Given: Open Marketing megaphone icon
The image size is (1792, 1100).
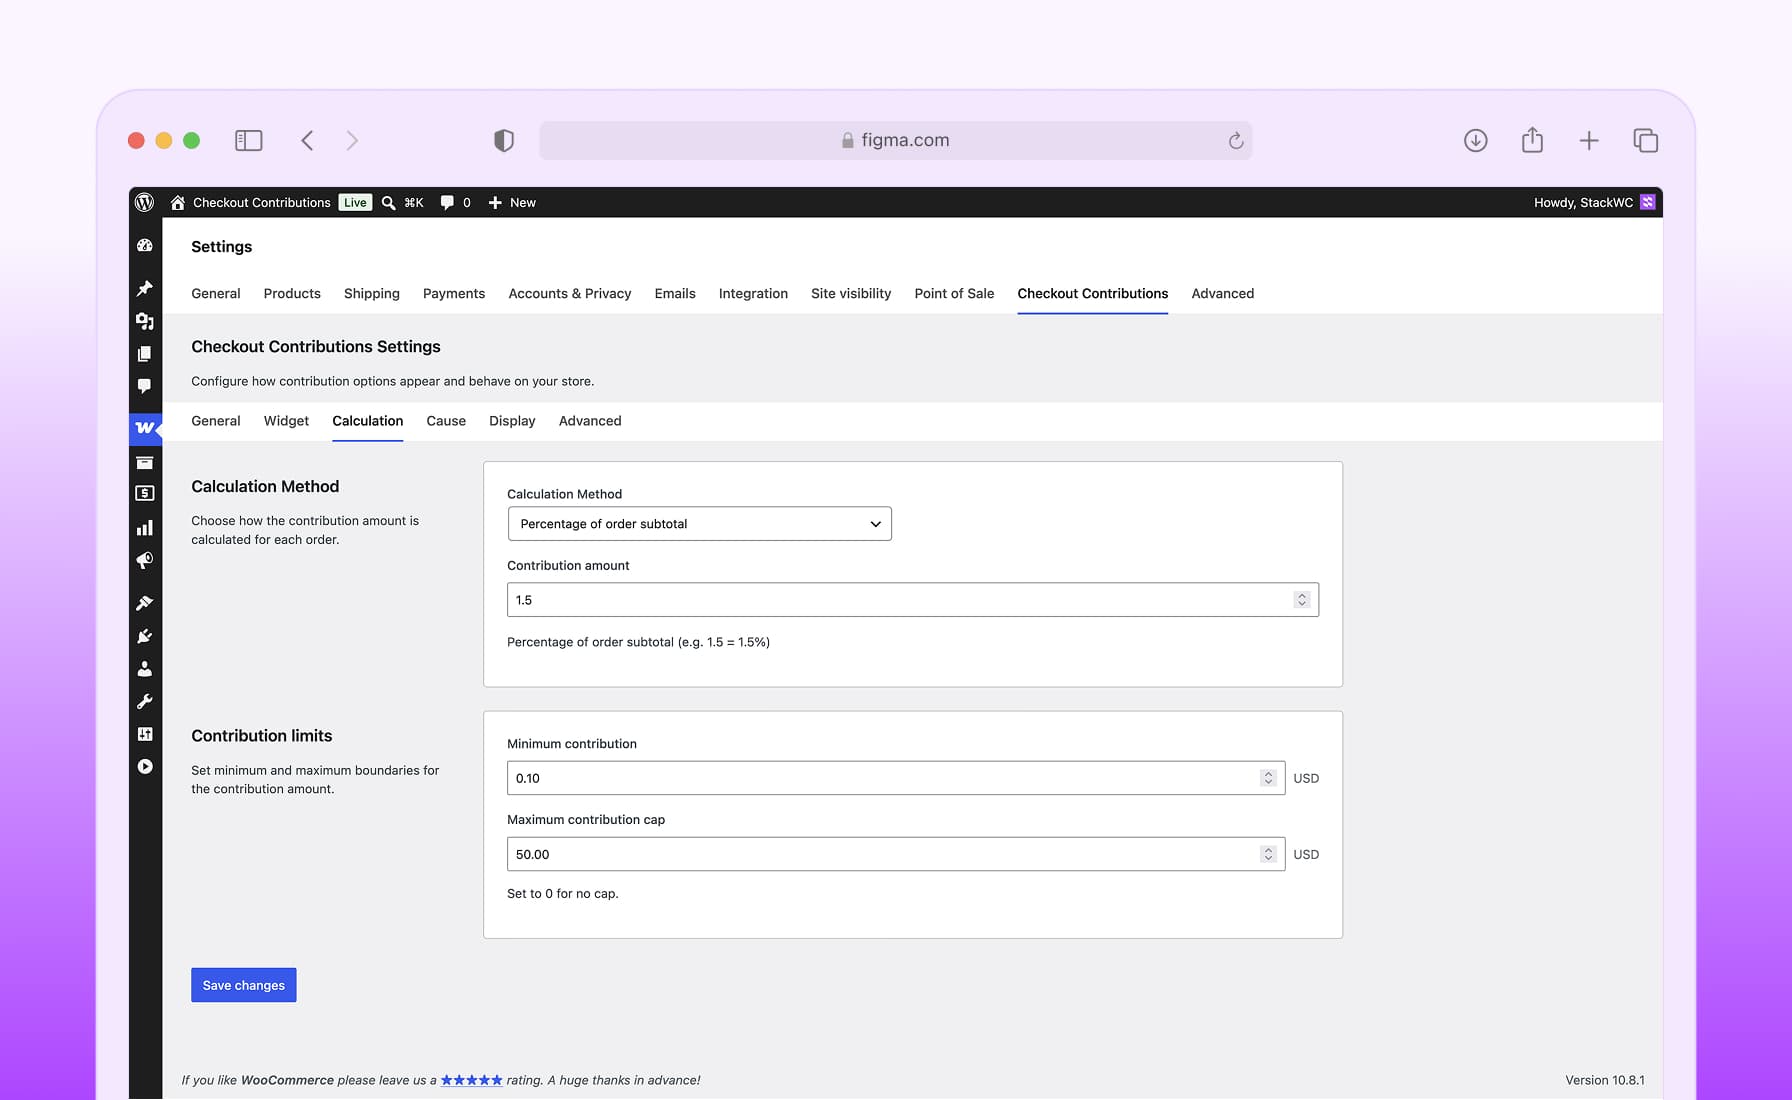Looking at the screenshot, I should [145, 561].
